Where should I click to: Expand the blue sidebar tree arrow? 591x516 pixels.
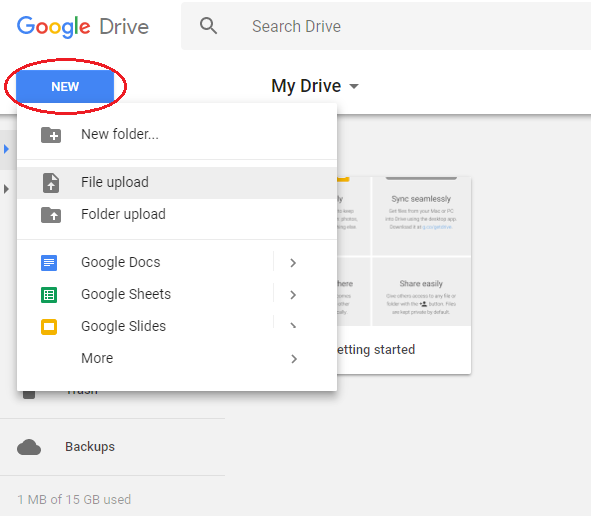click(x=6, y=149)
